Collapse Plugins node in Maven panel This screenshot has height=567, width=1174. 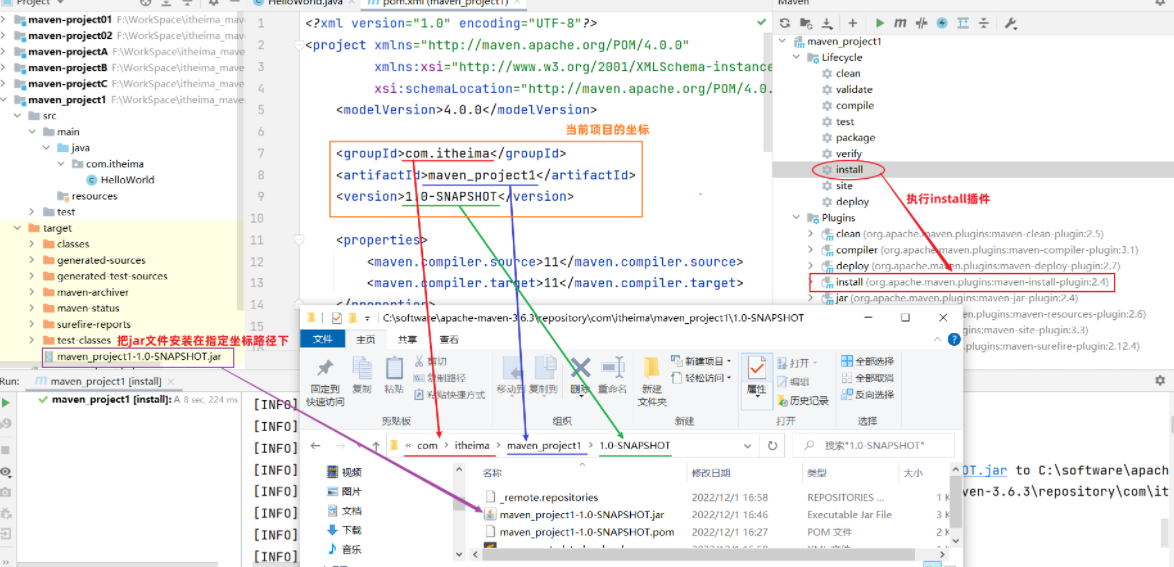coord(796,218)
